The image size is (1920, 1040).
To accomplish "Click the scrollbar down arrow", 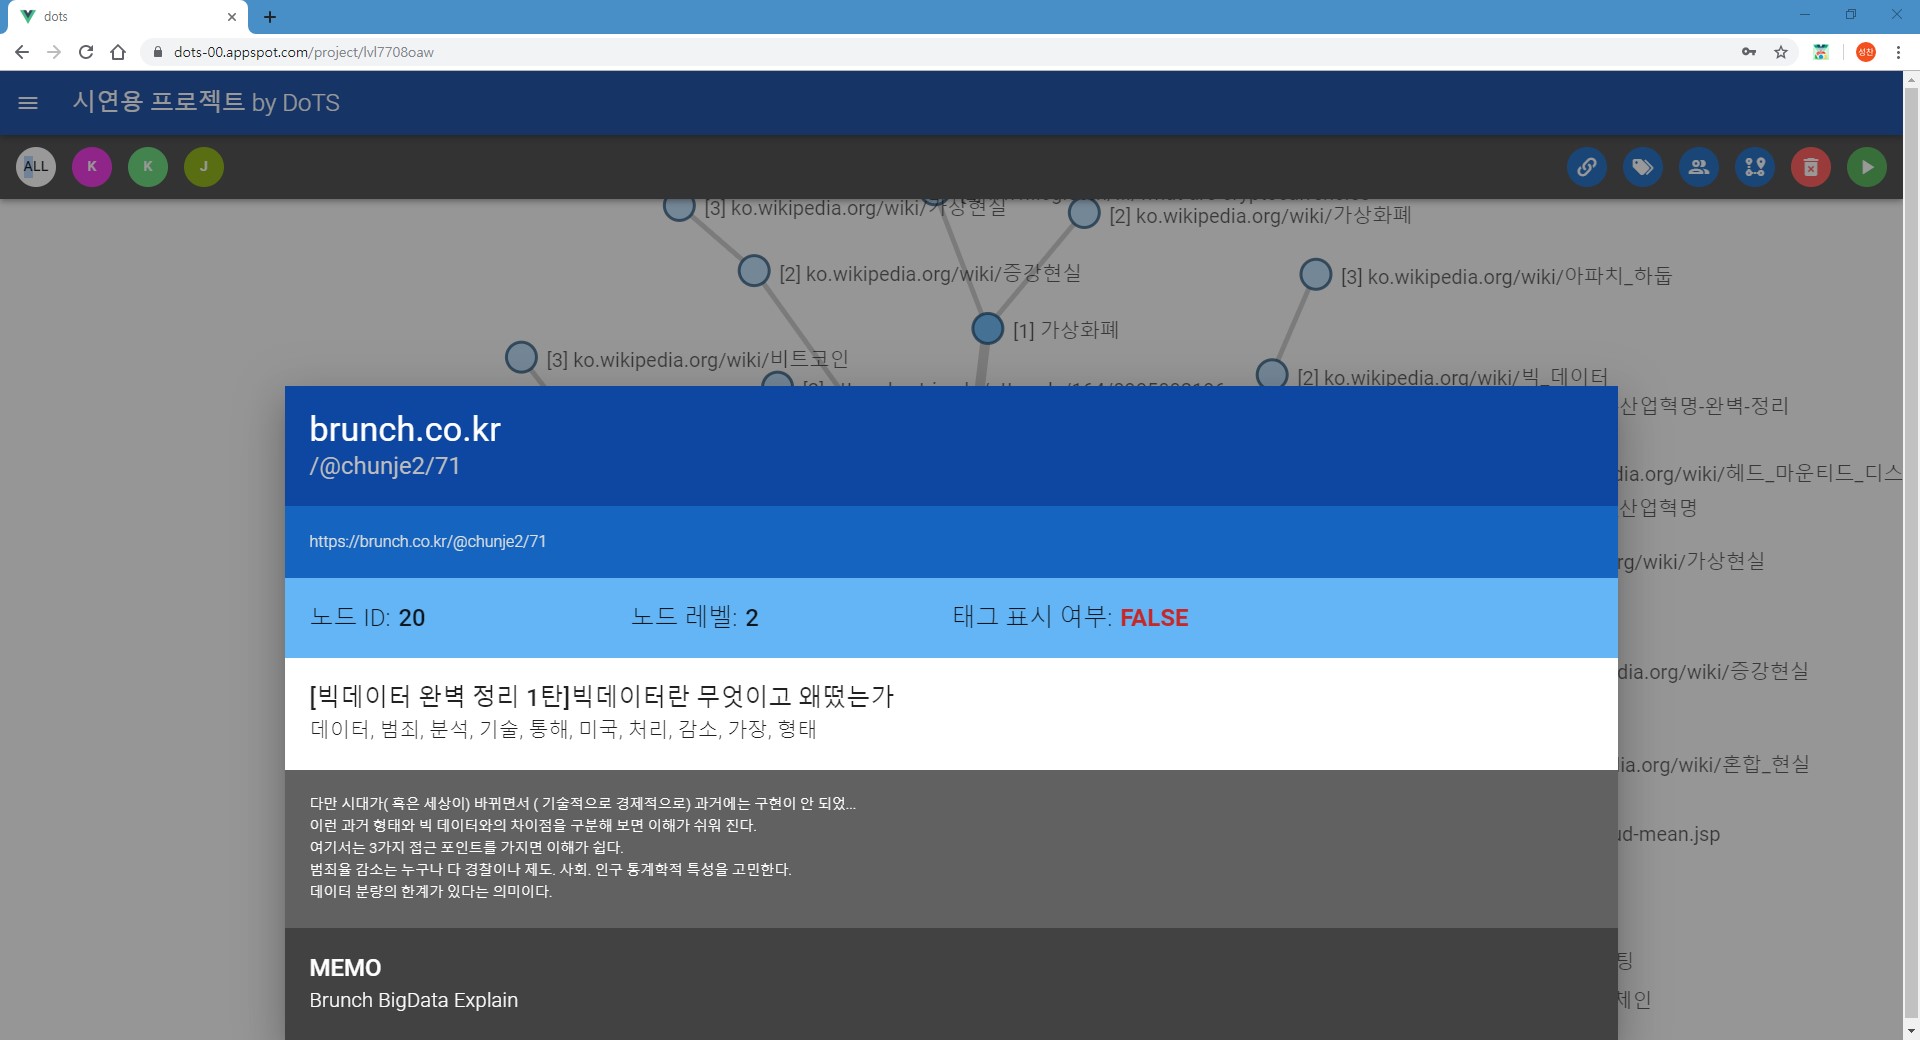I will click(x=1911, y=1031).
